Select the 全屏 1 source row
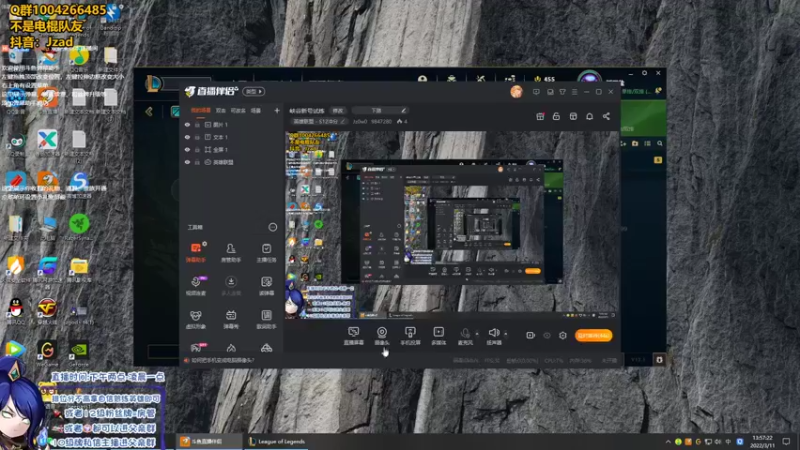Screen dimensions: 800x450 (x=232, y=149)
